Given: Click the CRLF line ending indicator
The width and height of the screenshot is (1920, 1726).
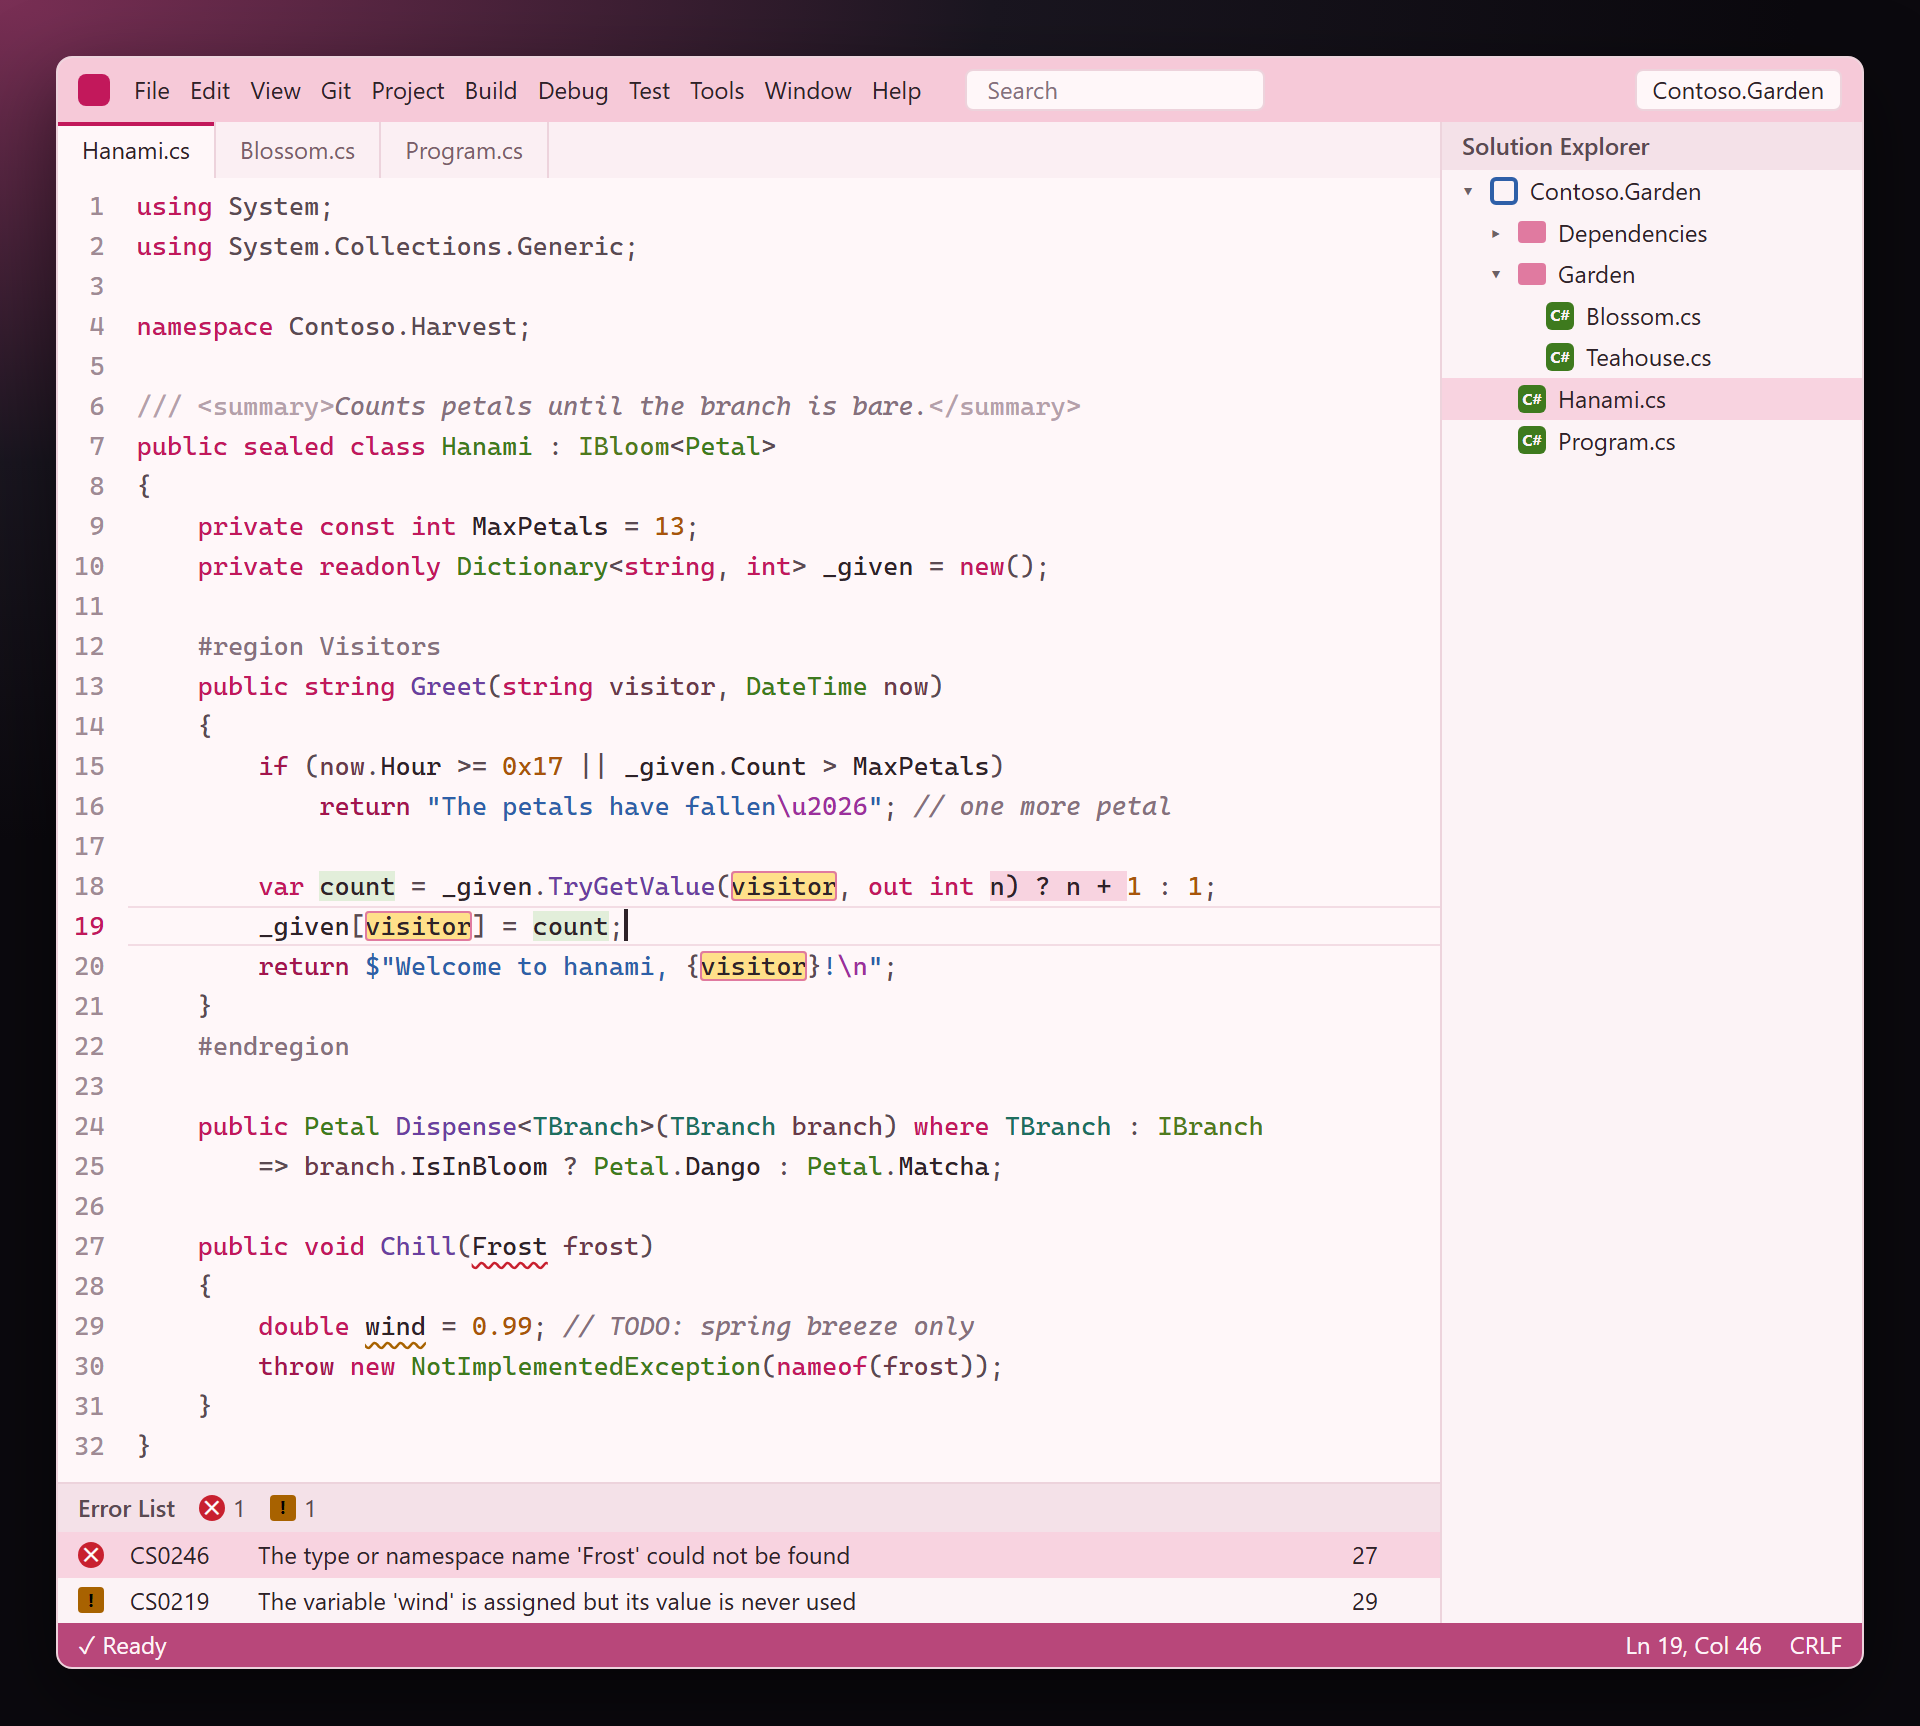Looking at the screenshot, I should [1815, 1645].
